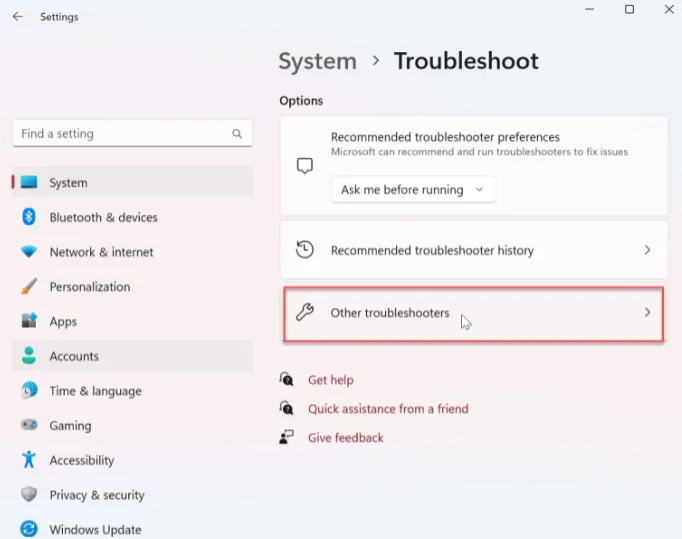Click the Bluetooth & devices icon
This screenshot has width=682, height=539.
29,217
